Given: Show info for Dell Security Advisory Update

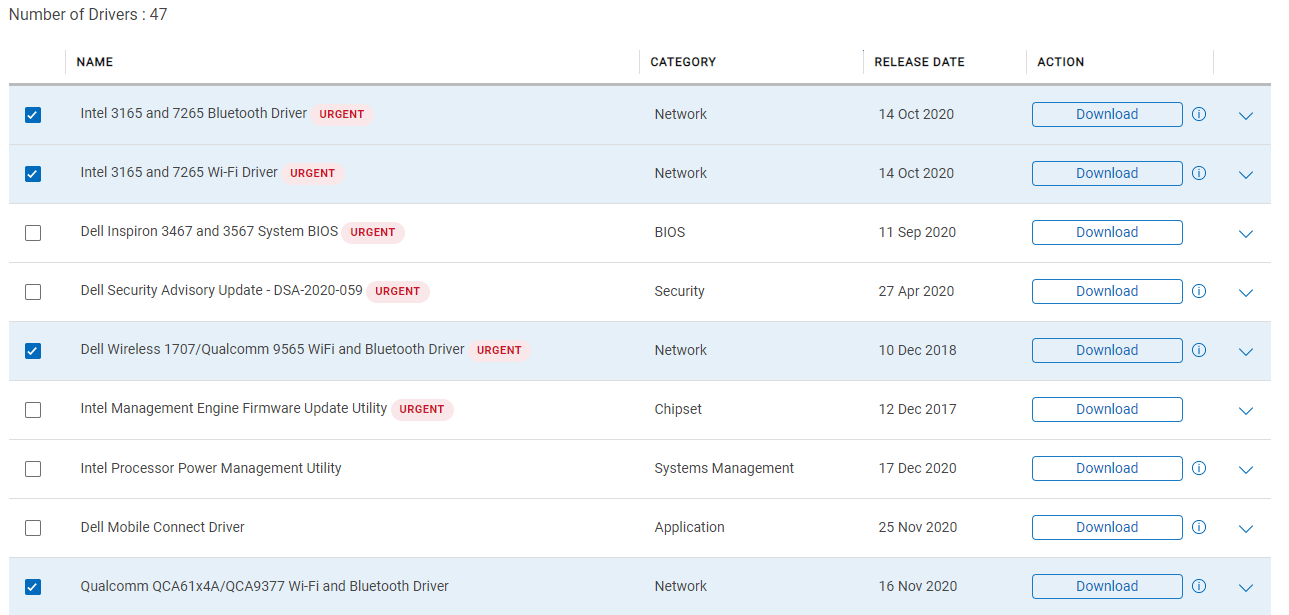Looking at the screenshot, I should coord(1199,291).
